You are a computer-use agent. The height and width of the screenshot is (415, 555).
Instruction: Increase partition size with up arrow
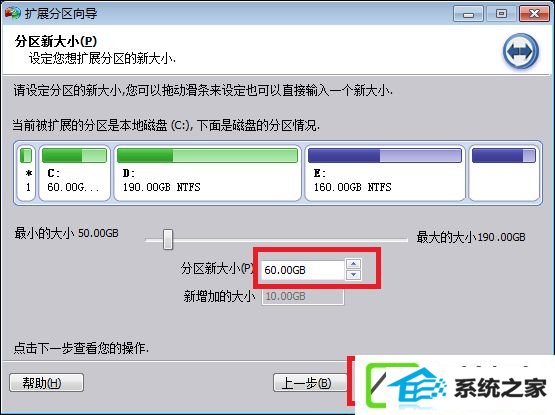[354, 264]
